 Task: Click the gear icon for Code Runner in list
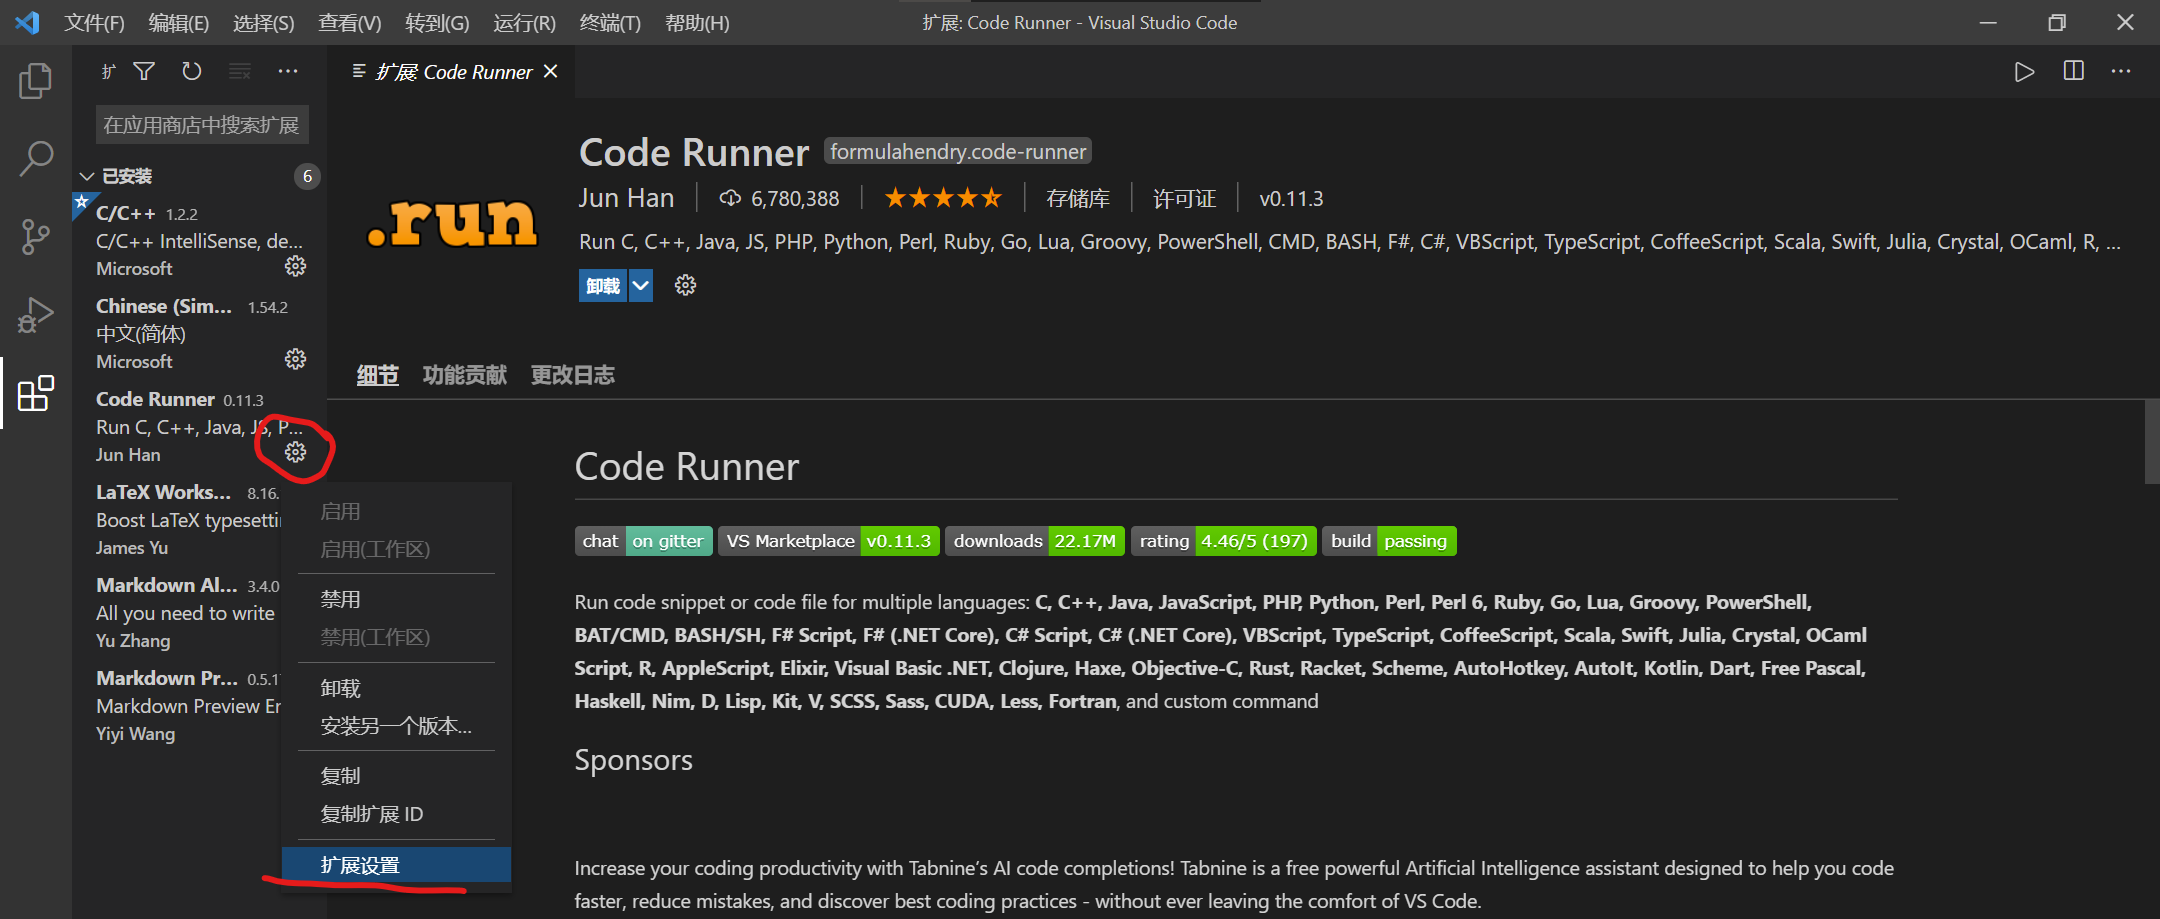[295, 452]
